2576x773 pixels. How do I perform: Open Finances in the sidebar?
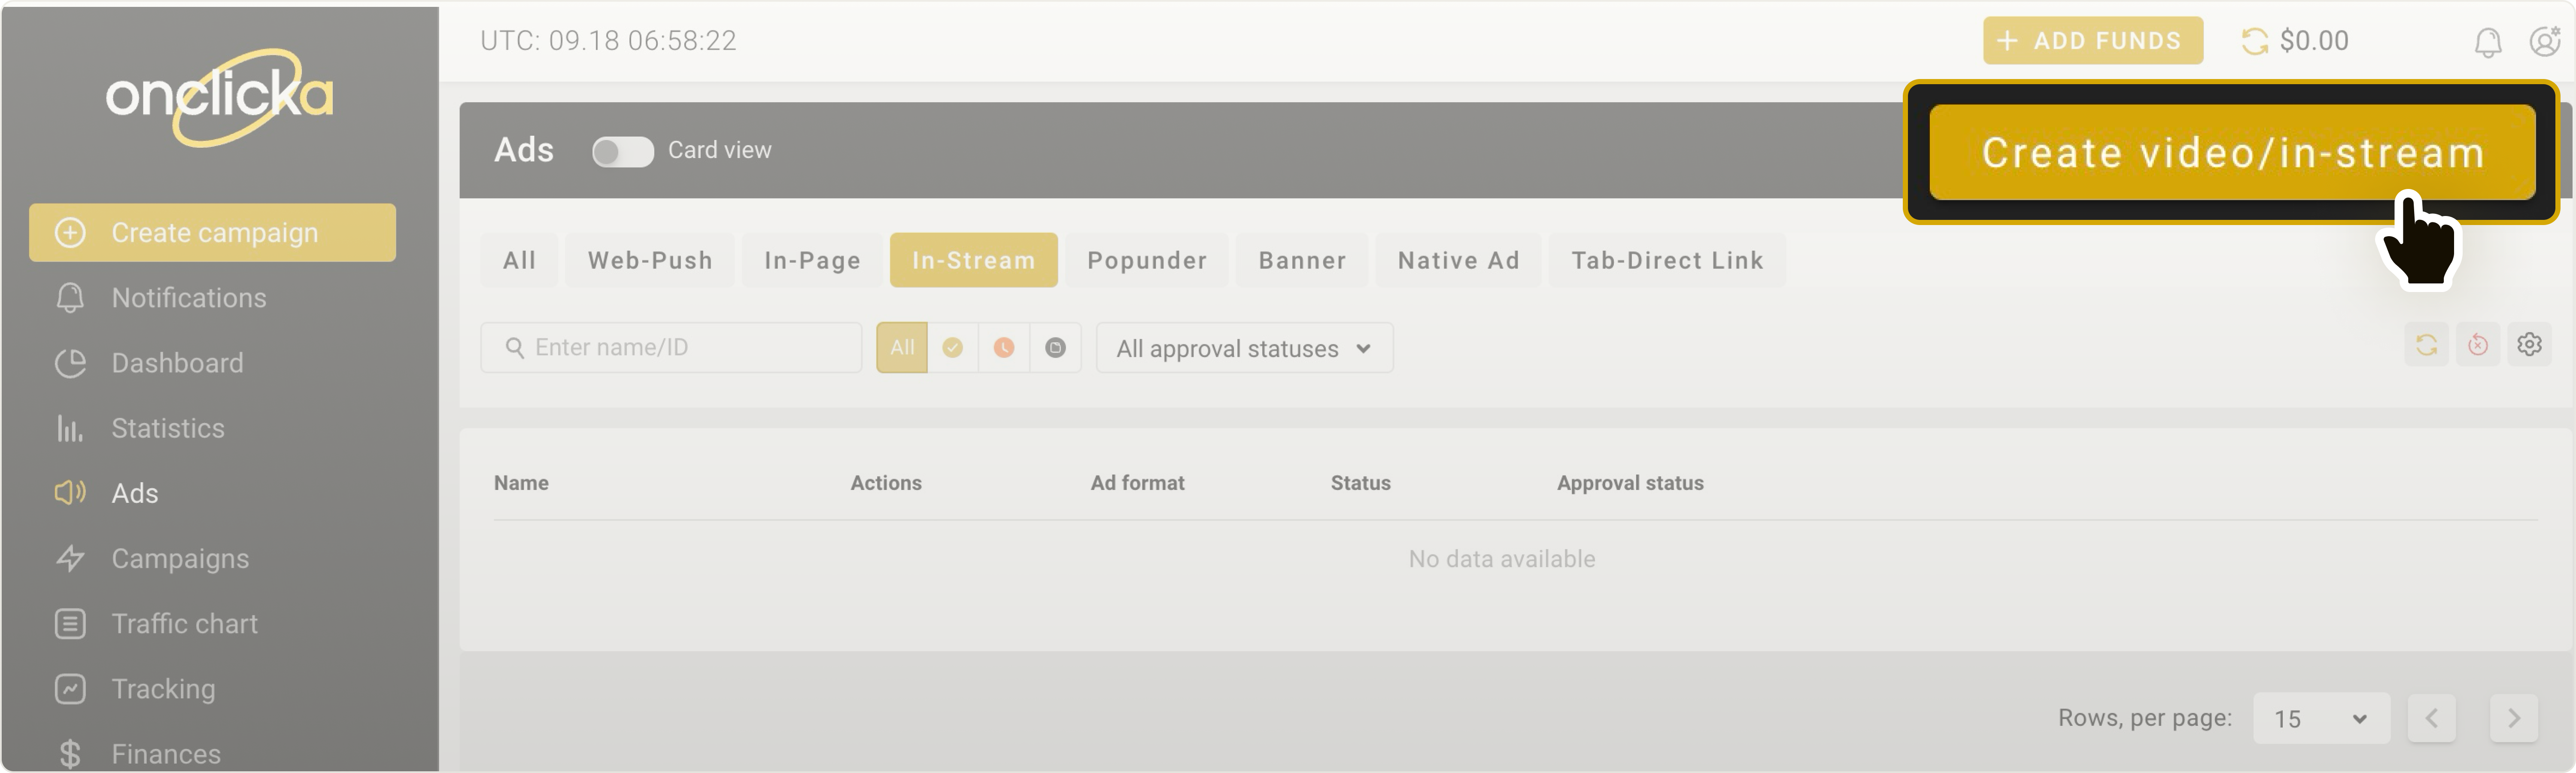point(166,752)
